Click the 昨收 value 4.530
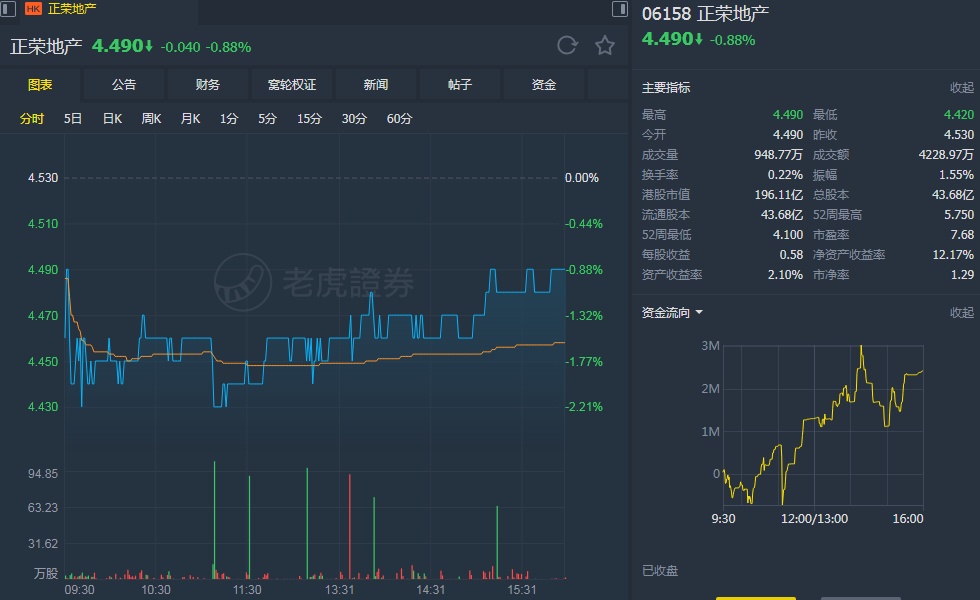Viewport: 980px width, 600px height. click(959, 134)
